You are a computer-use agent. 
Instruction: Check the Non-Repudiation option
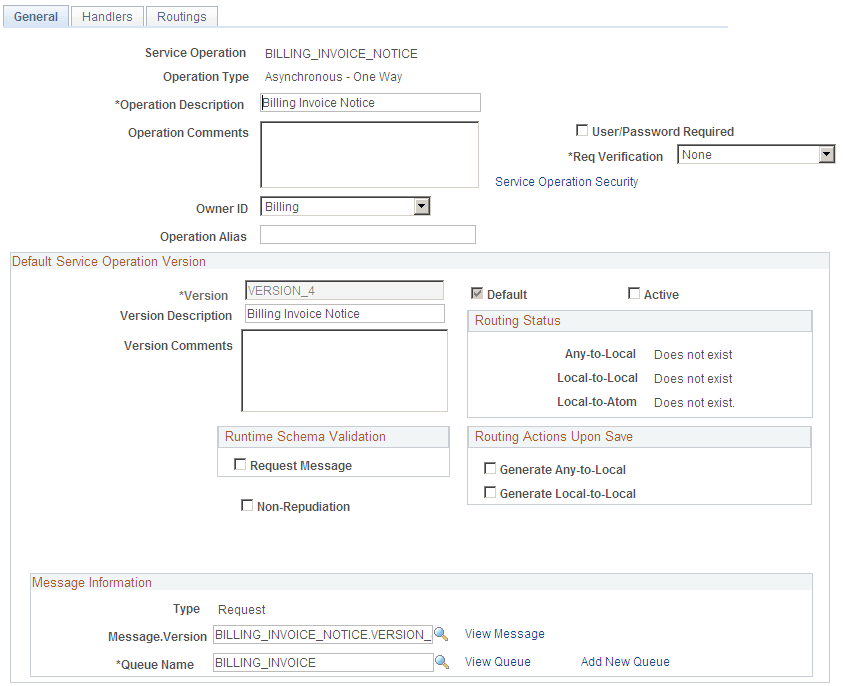coord(247,505)
